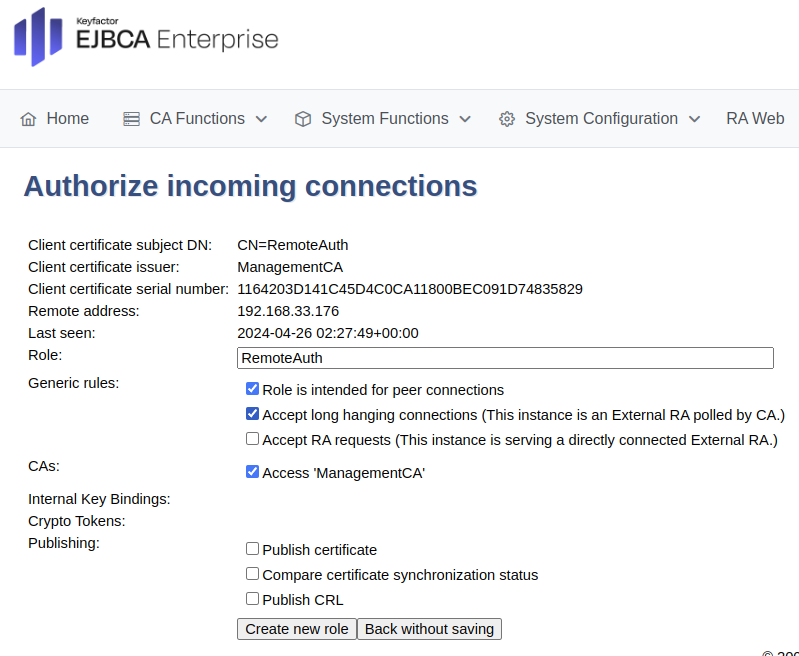Enable the Publish certificate checkbox

pyautogui.click(x=253, y=549)
